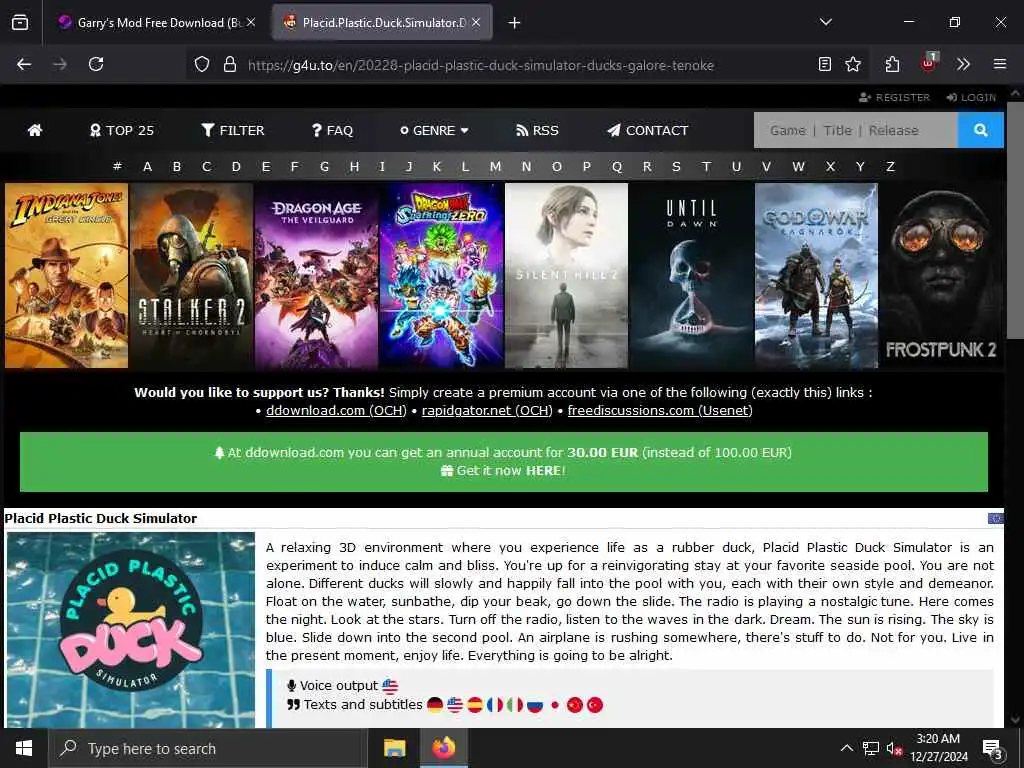Open the Until Dawn cover
1024x768 pixels.
pyautogui.click(x=692, y=276)
